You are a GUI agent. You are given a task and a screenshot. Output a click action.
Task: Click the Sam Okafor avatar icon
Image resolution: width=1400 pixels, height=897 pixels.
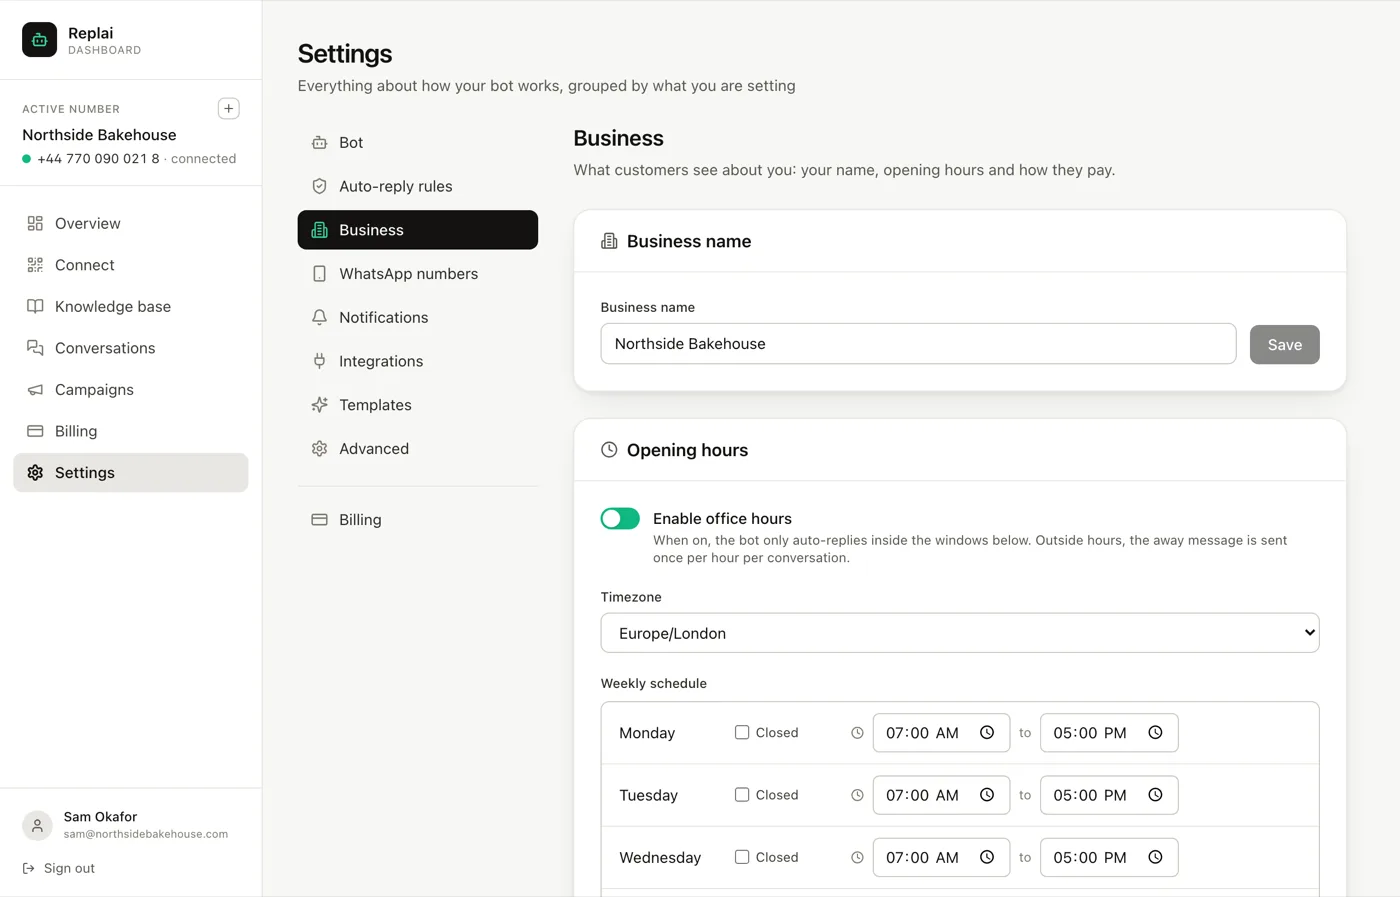tap(37, 825)
